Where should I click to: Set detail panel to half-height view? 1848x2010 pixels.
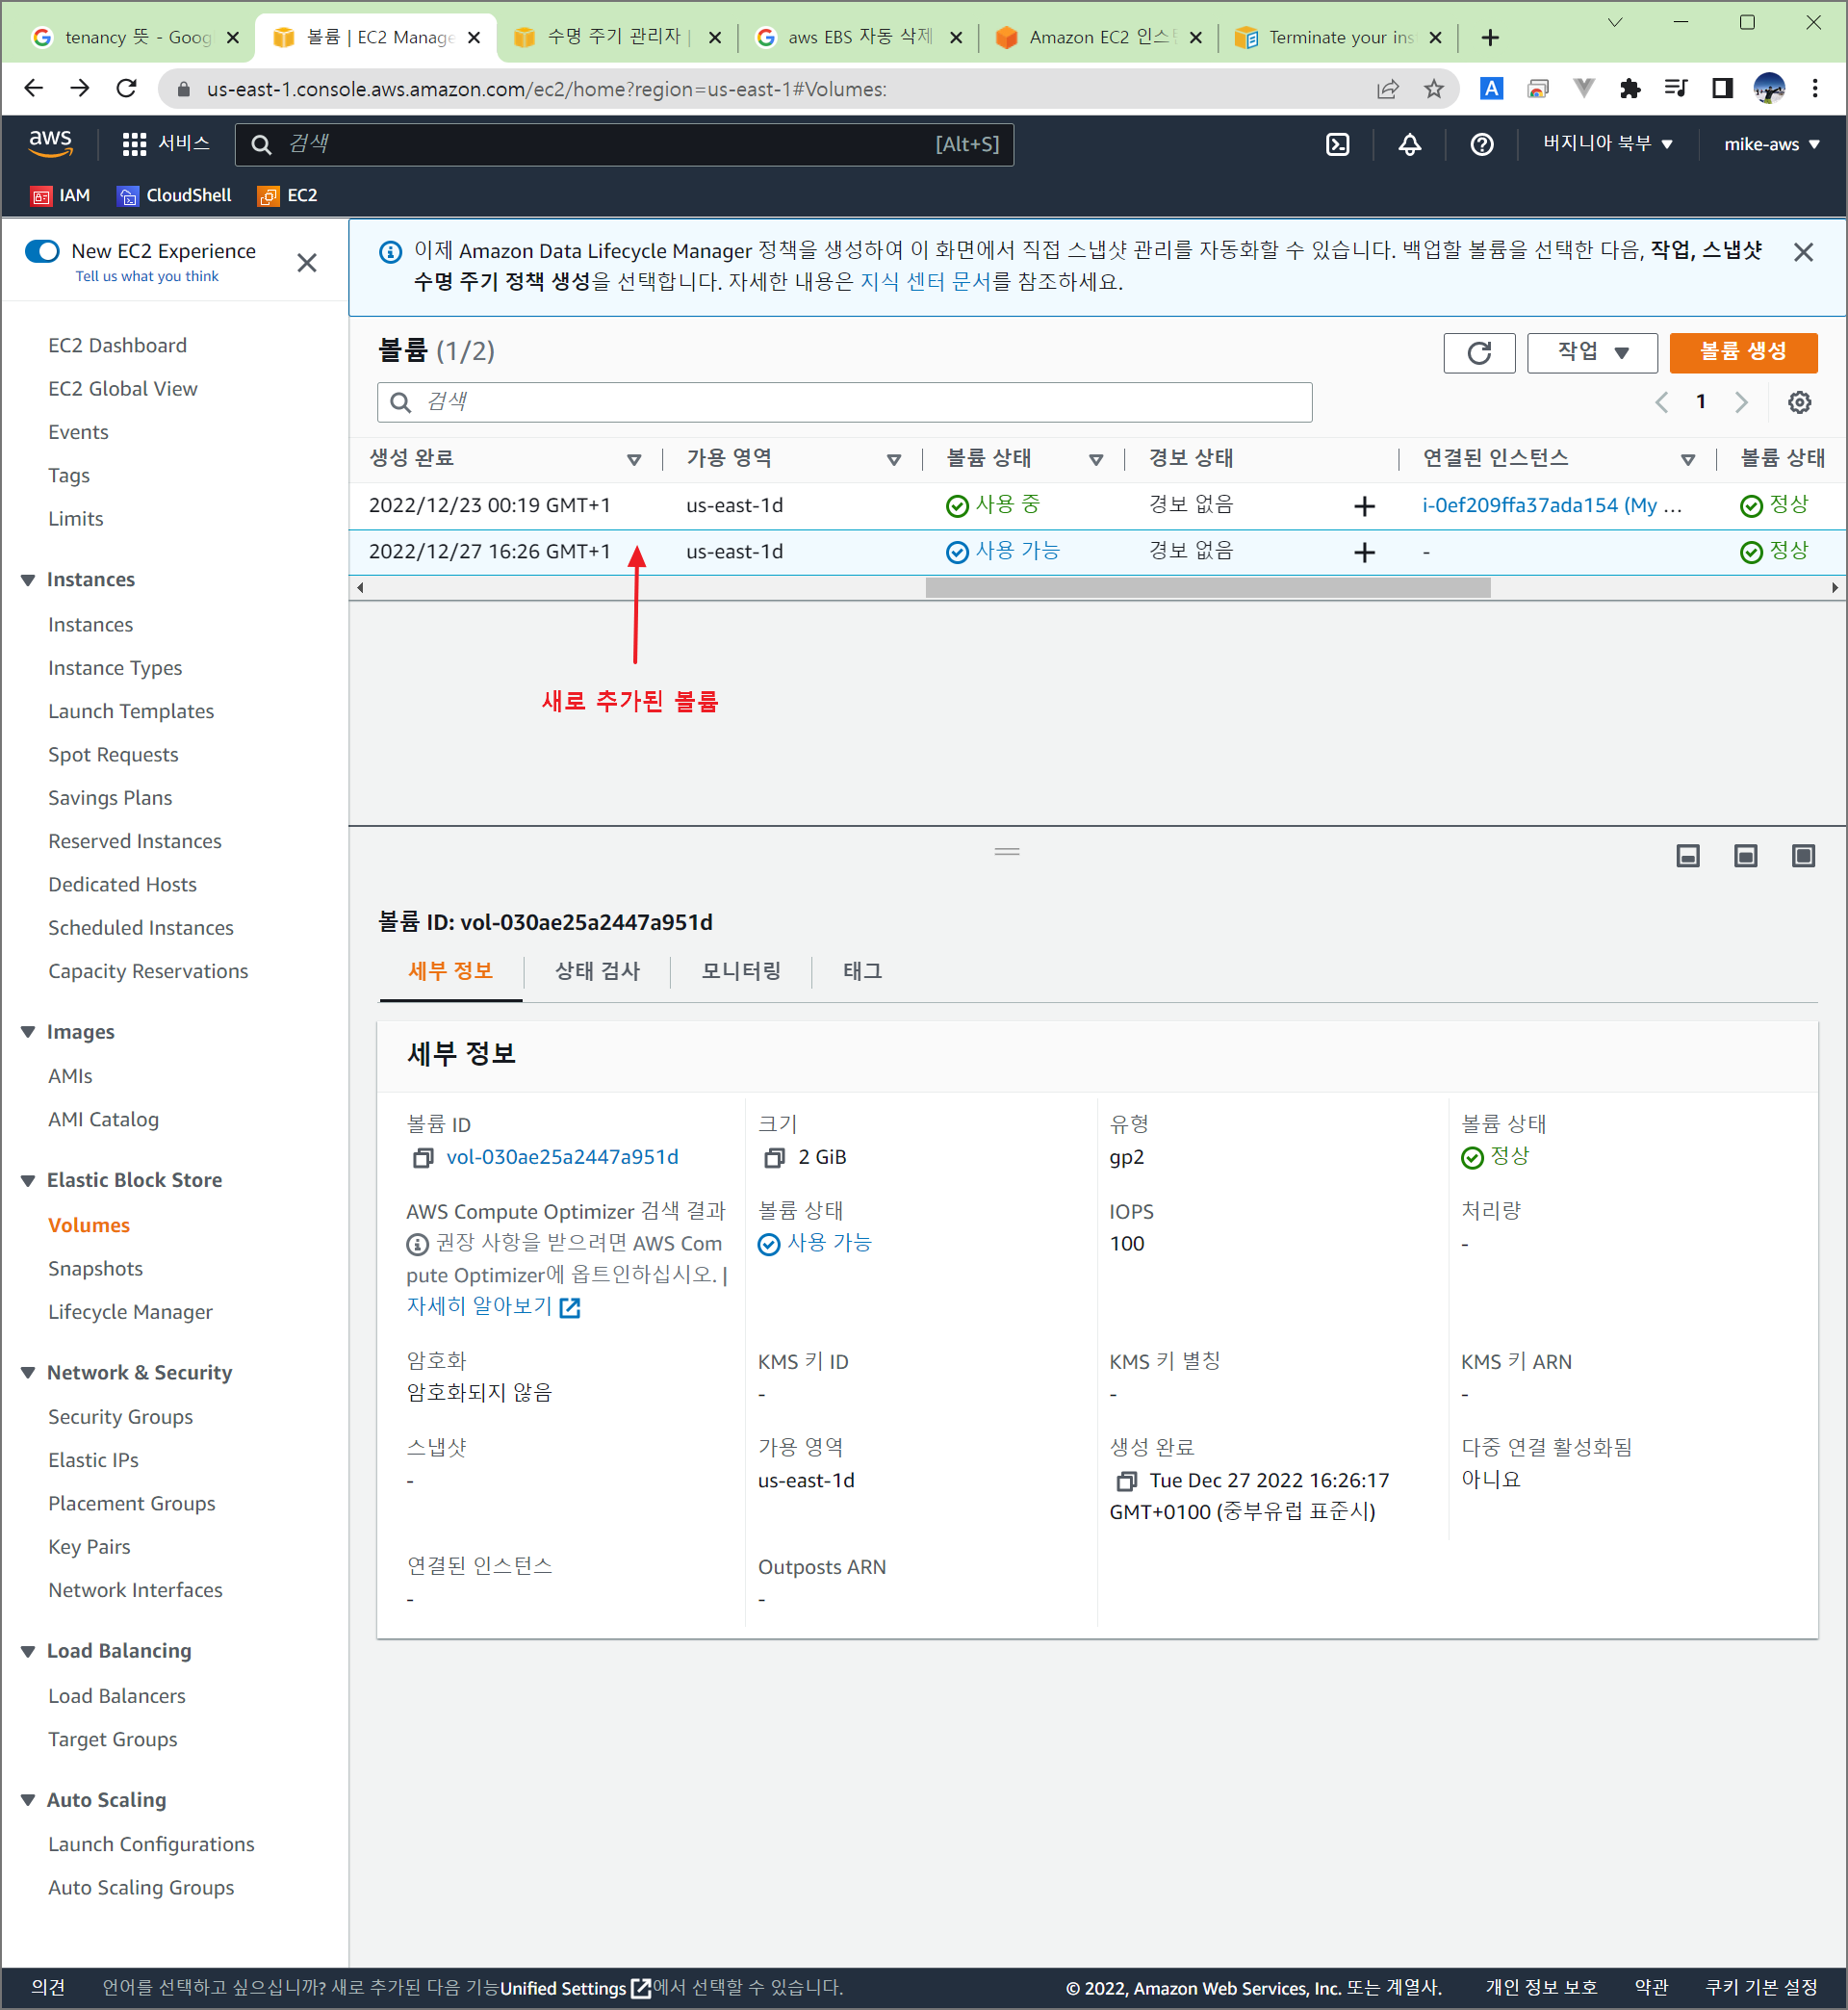click(x=1745, y=856)
